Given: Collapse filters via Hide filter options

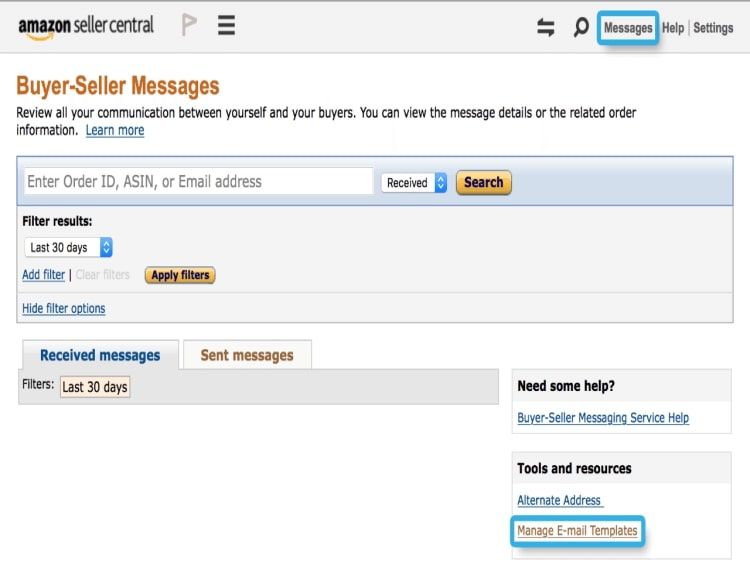Looking at the screenshot, I should click(x=64, y=308).
